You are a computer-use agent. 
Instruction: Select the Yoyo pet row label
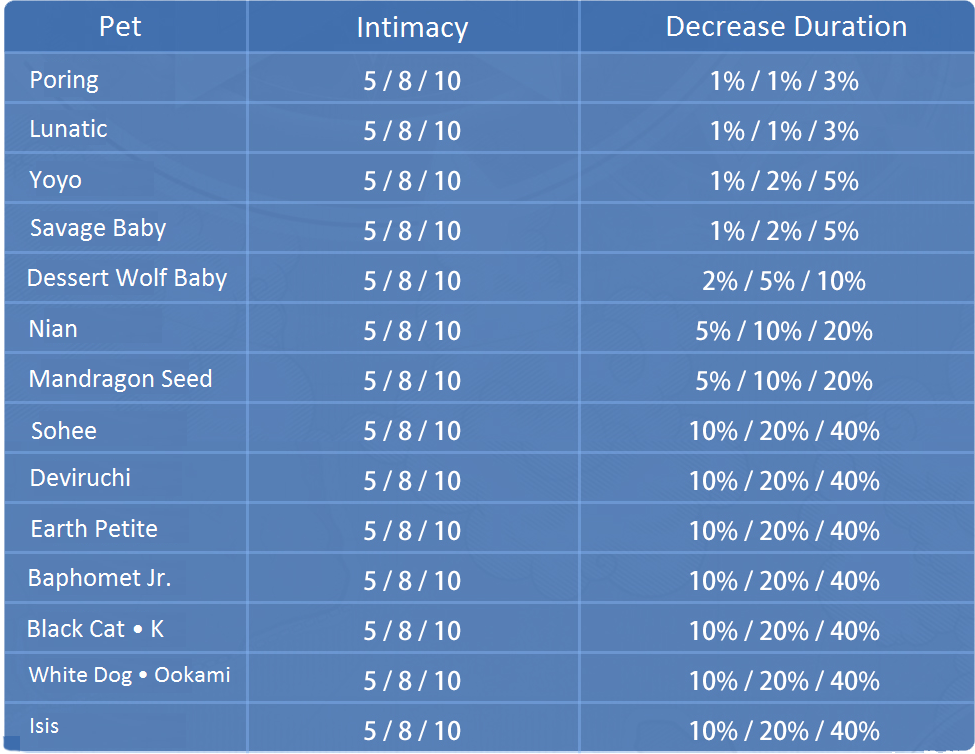tap(55, 180)
